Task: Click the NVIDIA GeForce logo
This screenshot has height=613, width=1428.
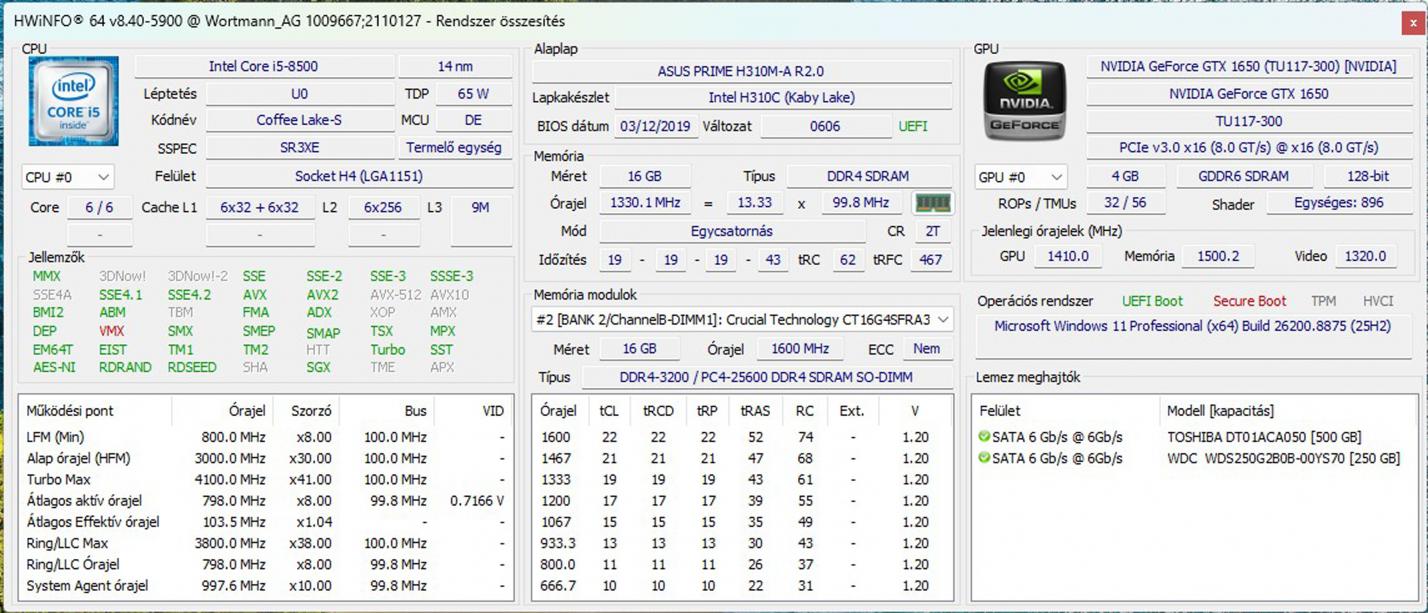Action: pos(1026,100)
